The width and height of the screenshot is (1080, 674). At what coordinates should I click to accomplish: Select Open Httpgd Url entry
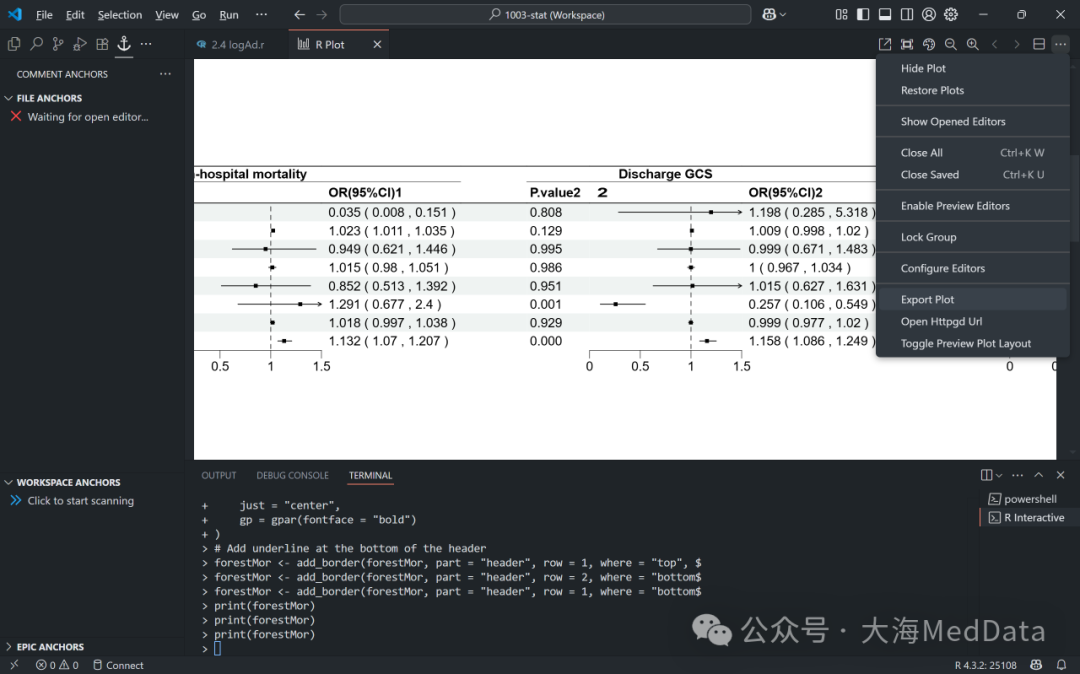973,321
